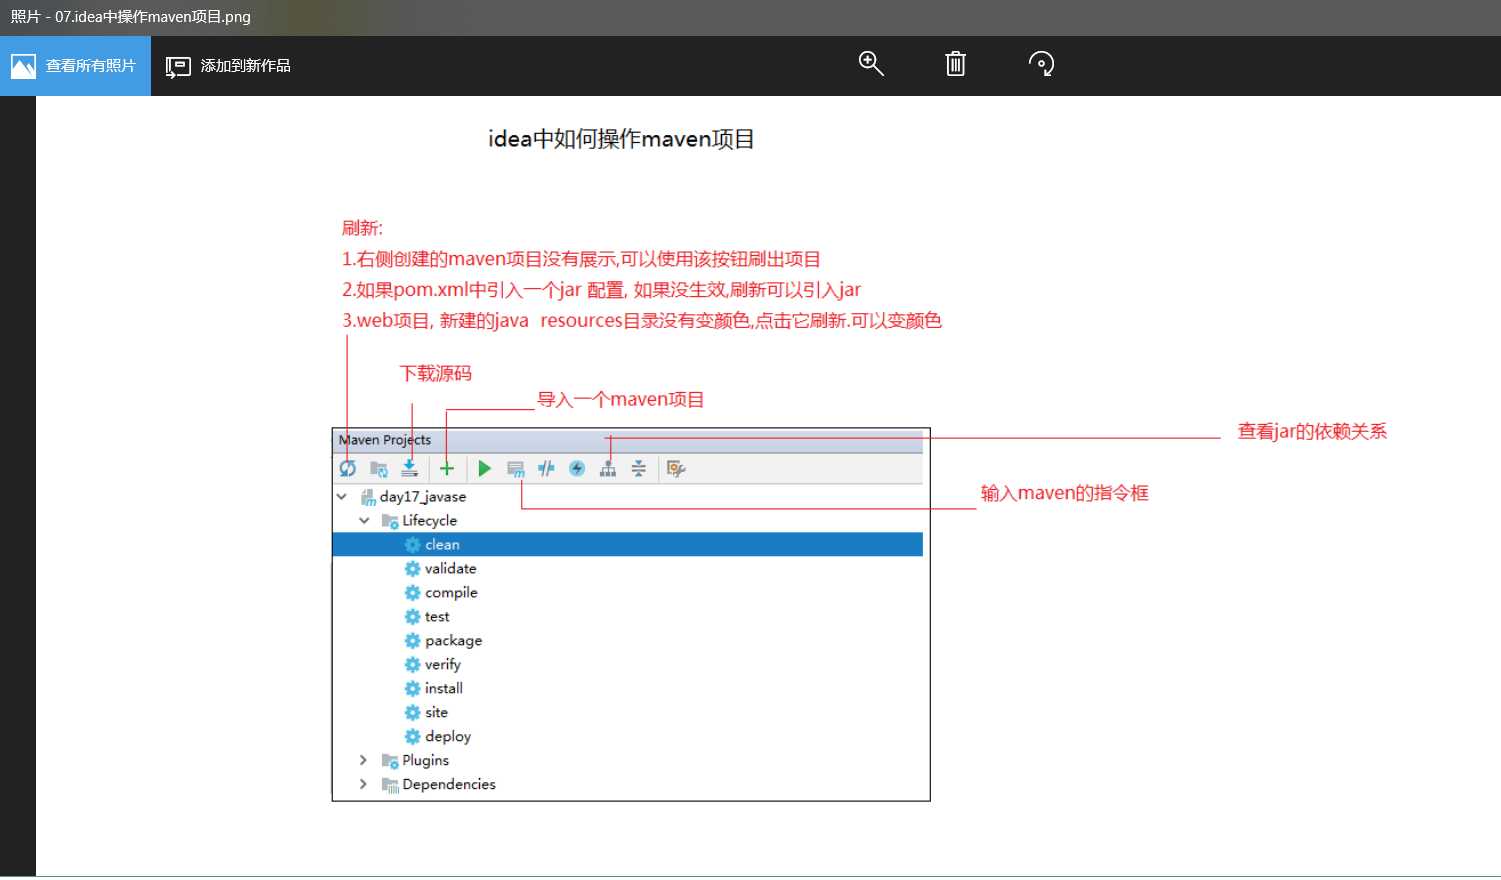Click the Collapse All icon in Maven toolbar
This screenshot has width=1501, height=880.
[x=638, y=468]
